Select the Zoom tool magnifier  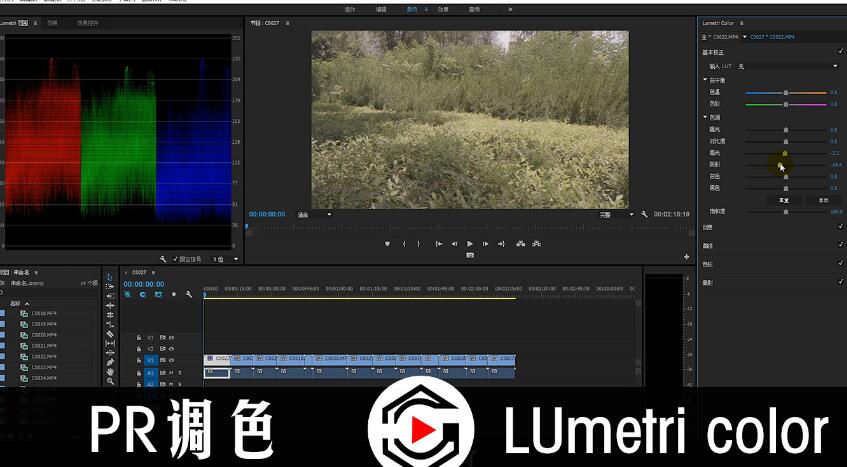110,381
